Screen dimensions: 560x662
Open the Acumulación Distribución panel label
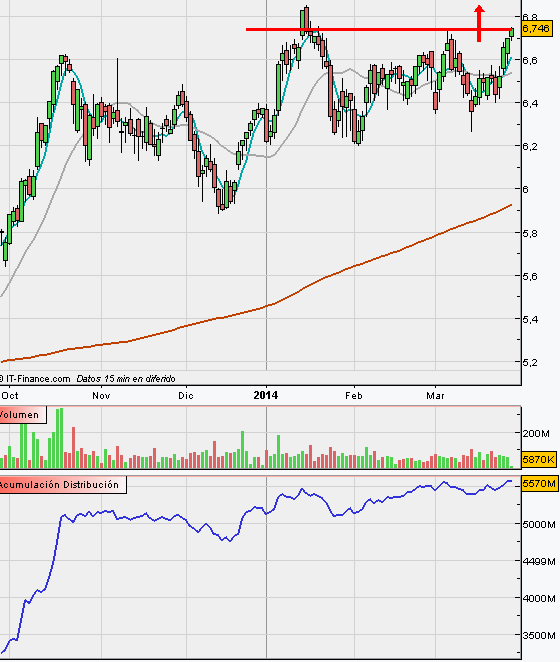[62, 485]
